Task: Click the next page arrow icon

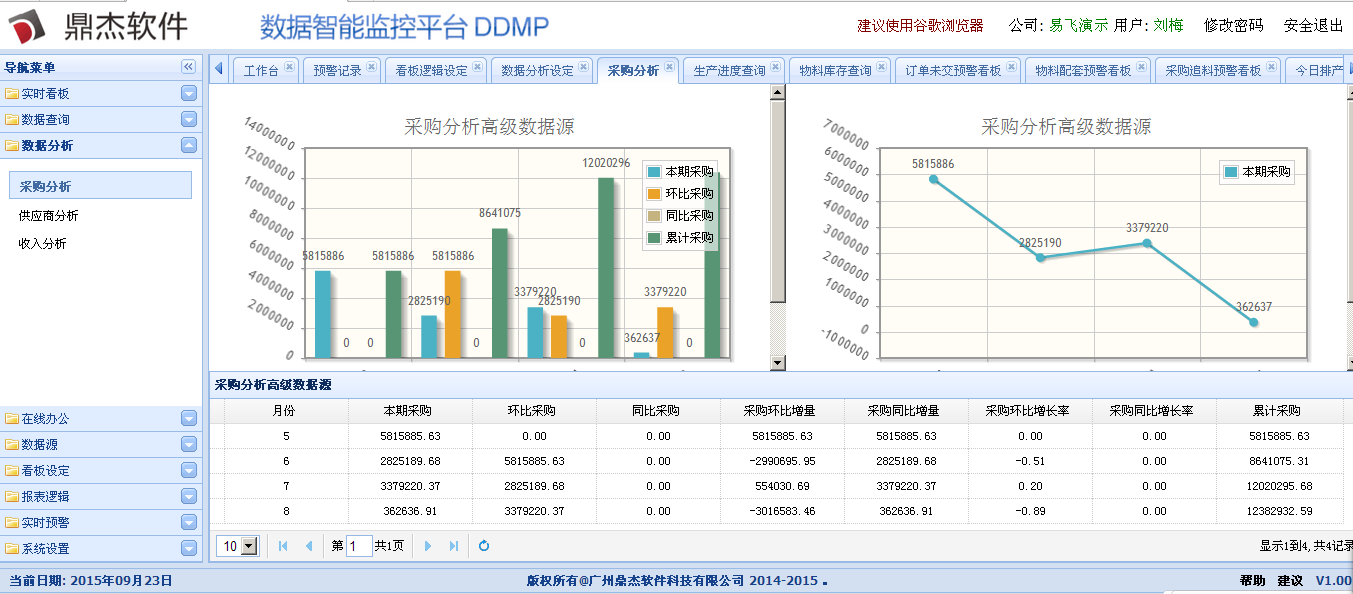Action: 429,546
